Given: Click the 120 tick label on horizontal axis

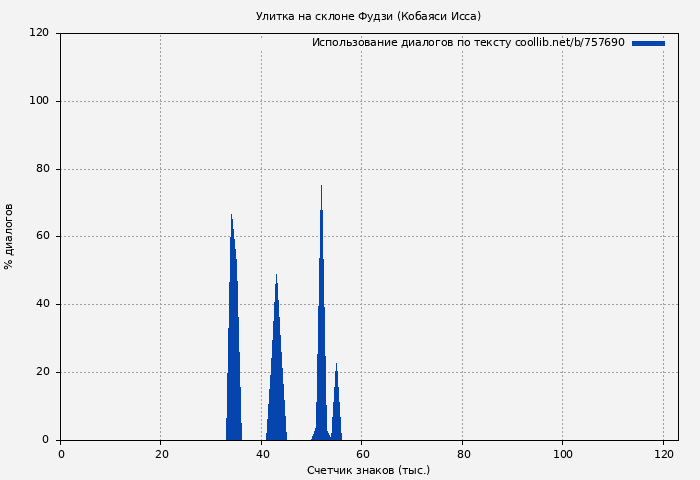Looking at the screenshot, I should coord(663,454).
